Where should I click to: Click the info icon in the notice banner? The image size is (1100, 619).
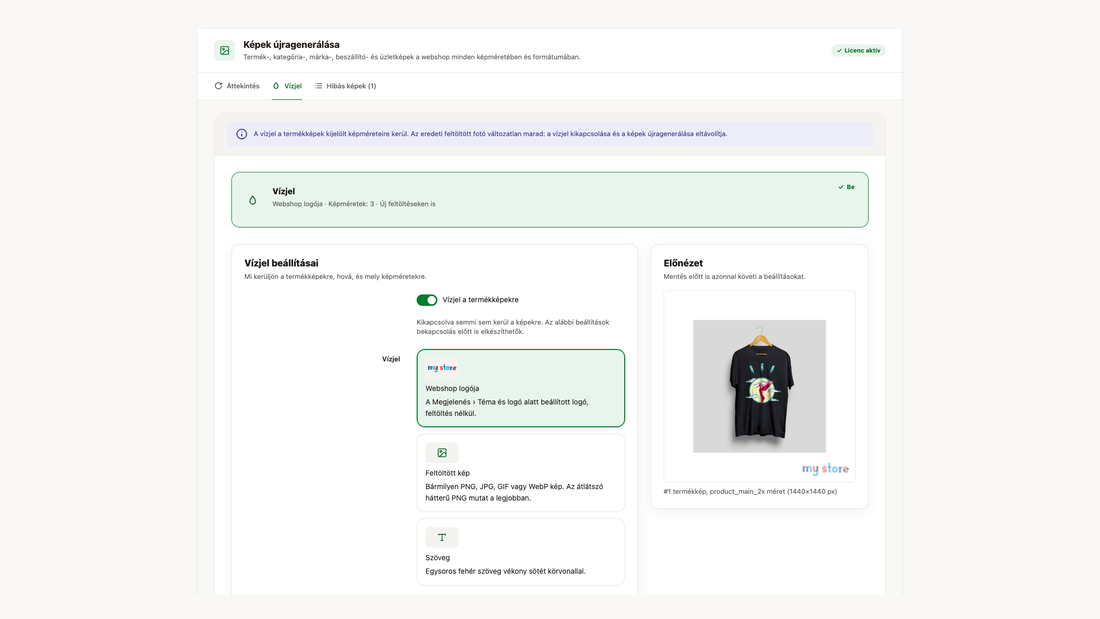(x=241, y=134)
